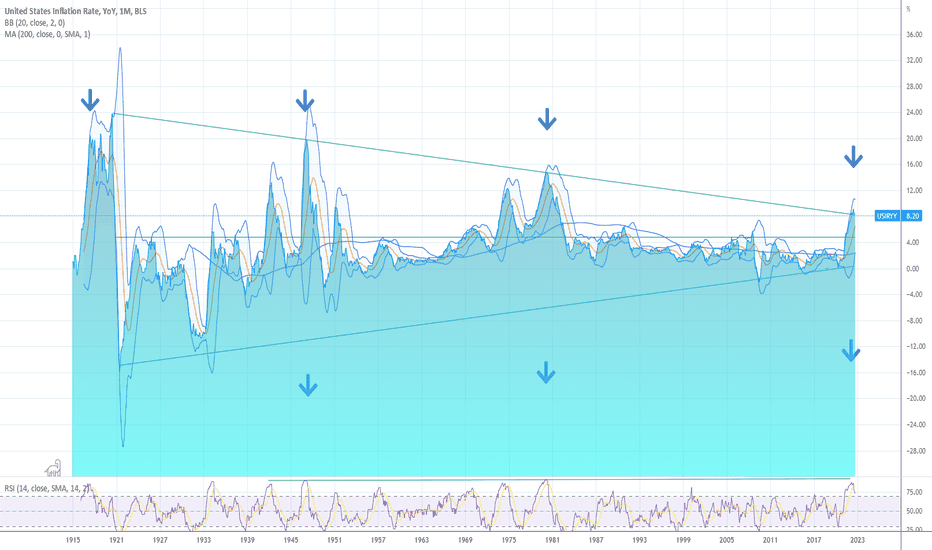932x550 pixels.
Task: Select the BB (20, close, 2, 0) indicator legend
Action: click(x=34, y=23)
